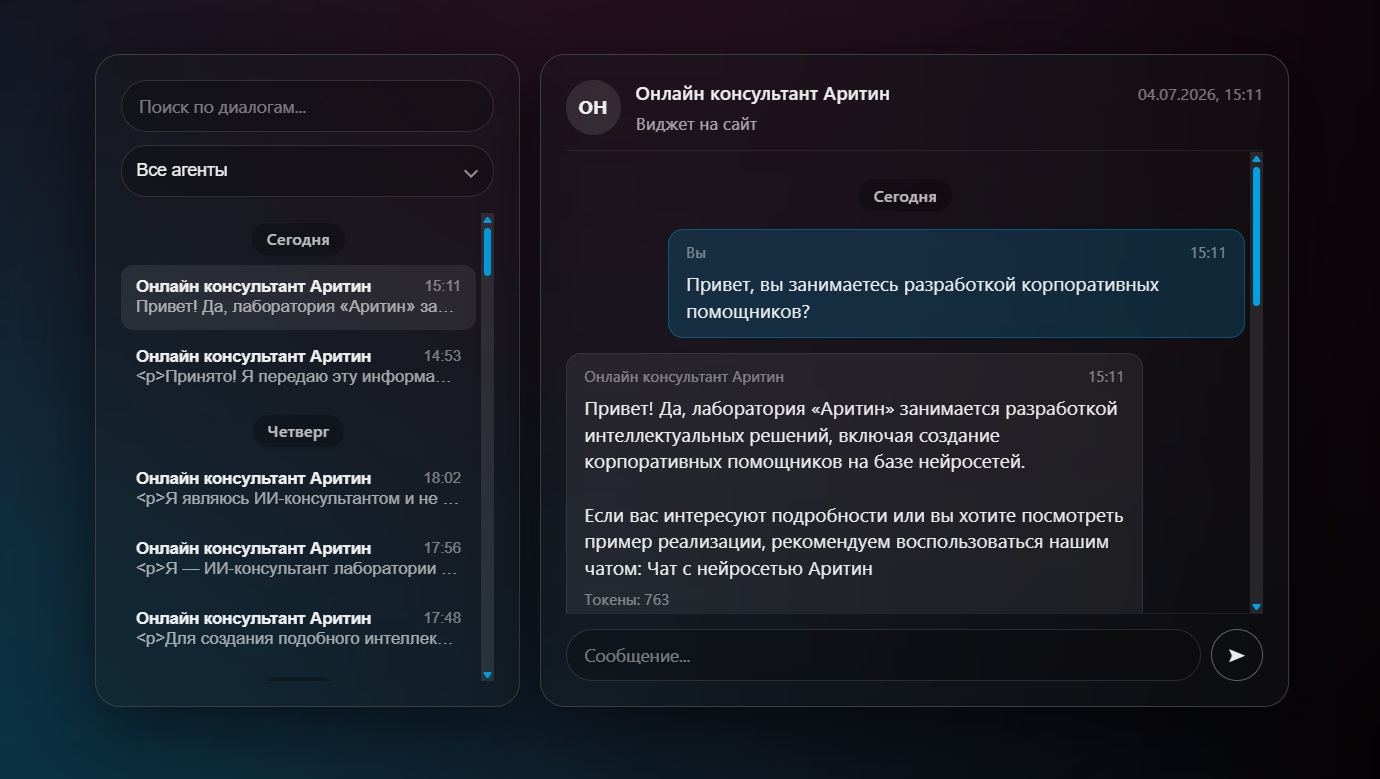Click the header title Онлайн консультант Аритин
The width and height of the screenshot is (1380, 779).
762,94
